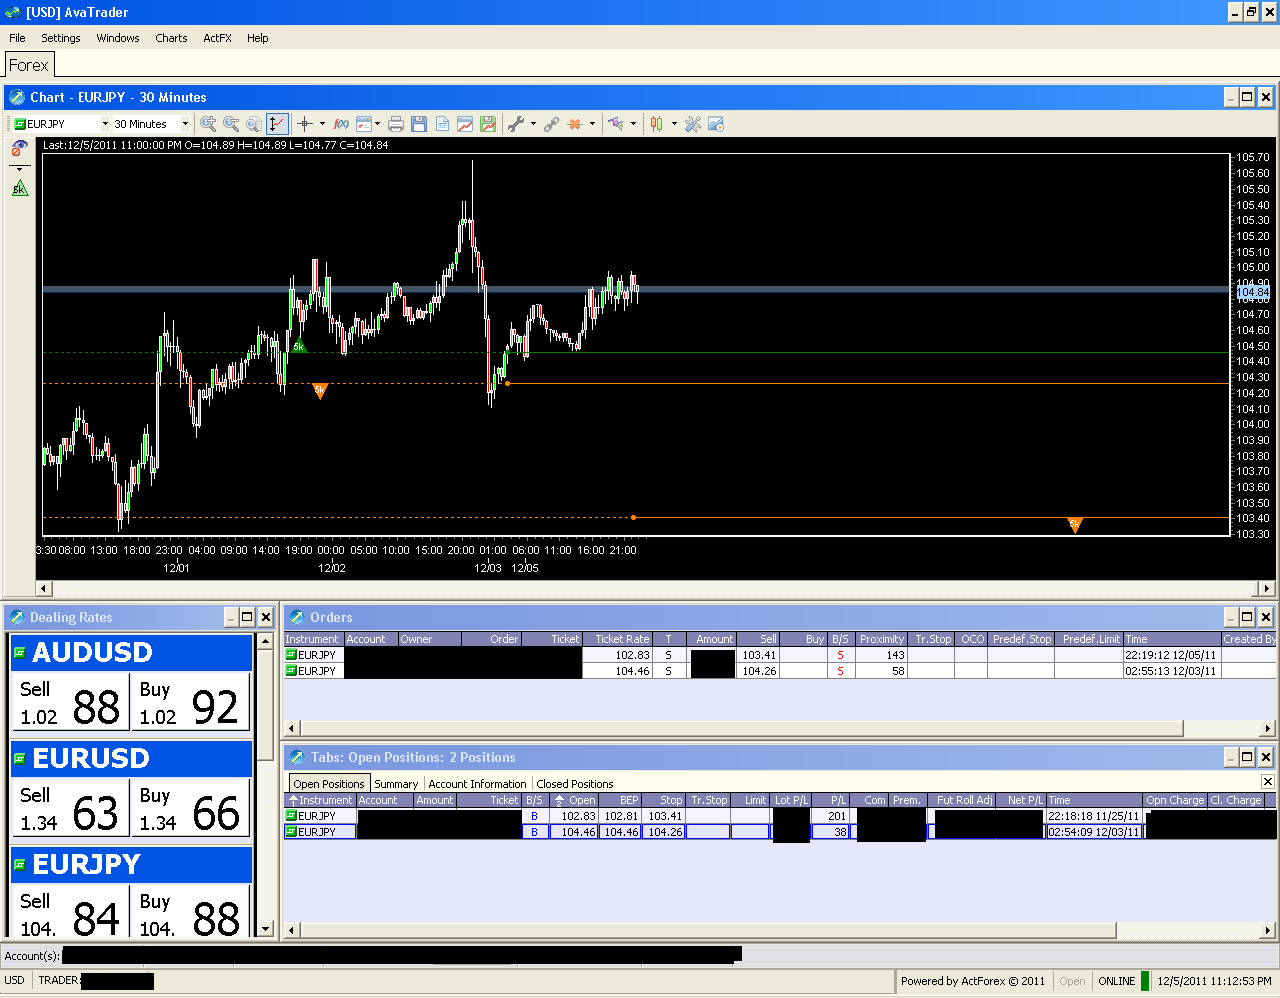This screenshot has width=1280, height=998.
Task: Open the f(x) indicators function icon
Action: point(341,124)
